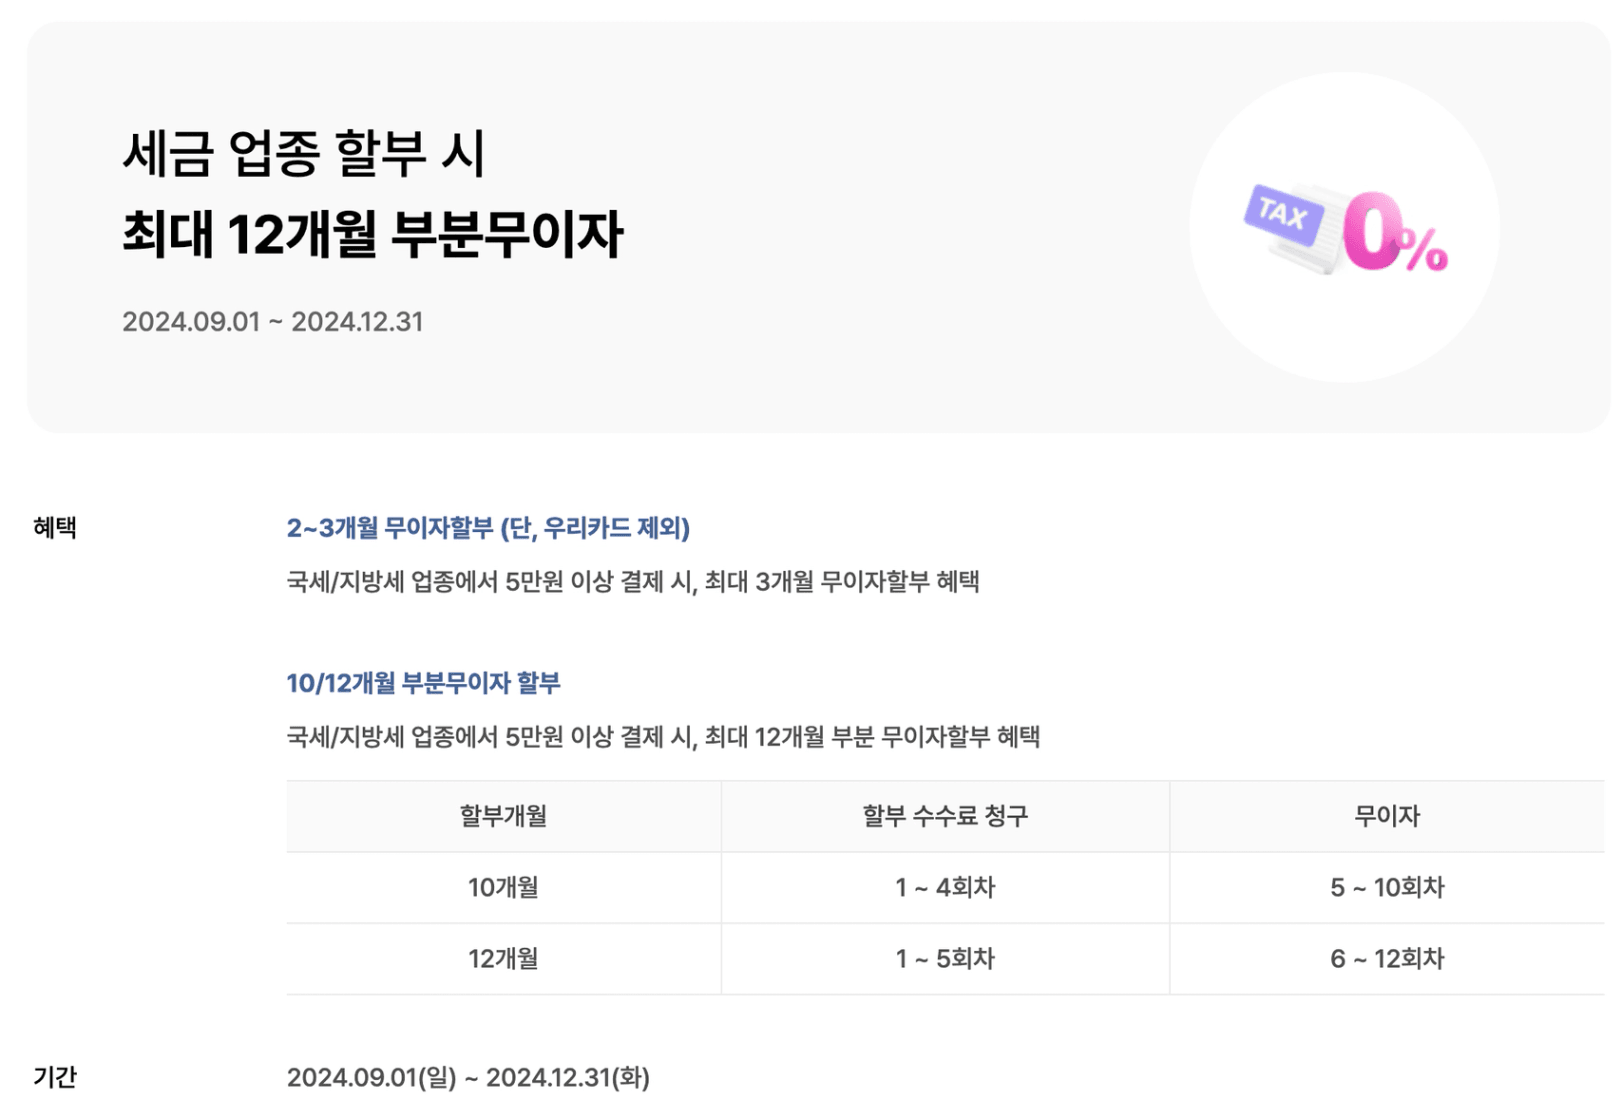The height and width of the screenshot is (1119, 1622).
Task: Click the purple TAX label graphic
Action: [1284, 214]
